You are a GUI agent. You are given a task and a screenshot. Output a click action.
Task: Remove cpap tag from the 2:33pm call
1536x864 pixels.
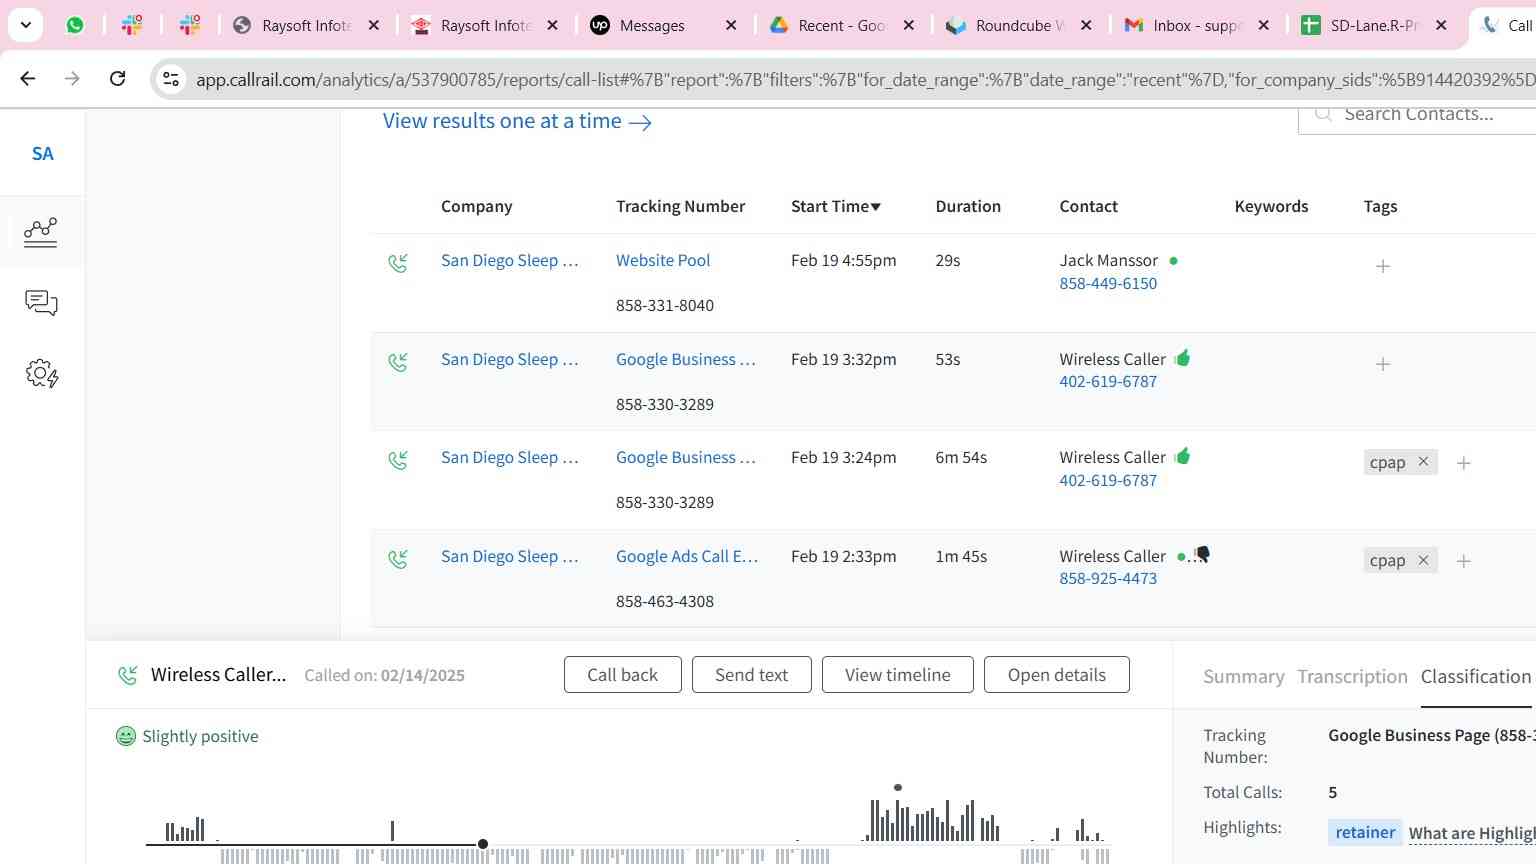tap(1423, 560)
